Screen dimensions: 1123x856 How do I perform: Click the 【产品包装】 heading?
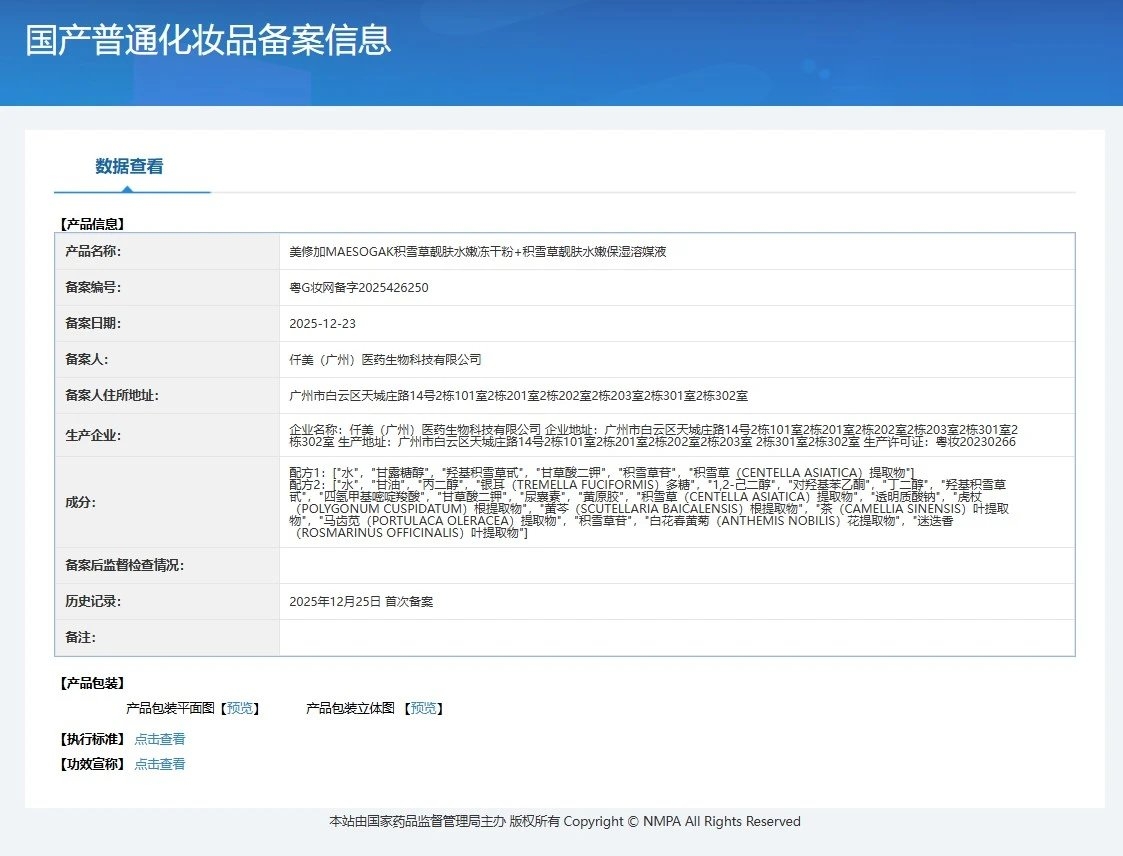92,683
